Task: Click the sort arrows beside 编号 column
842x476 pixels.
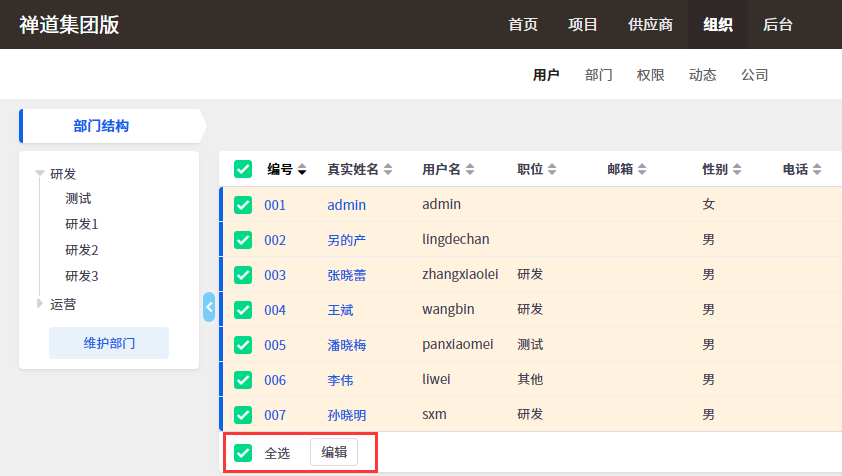Action: click(x=302, y=170)
